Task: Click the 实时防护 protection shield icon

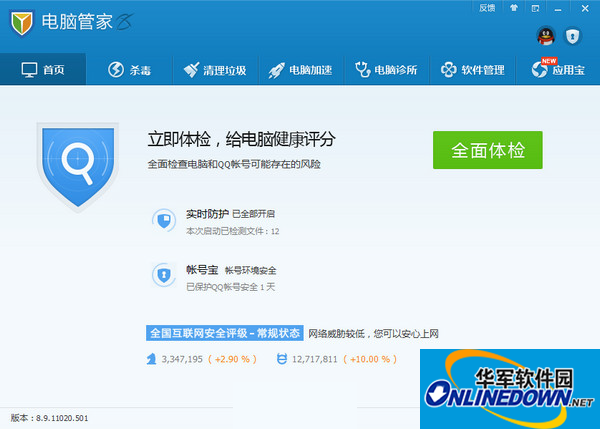Action: point(164,221)
